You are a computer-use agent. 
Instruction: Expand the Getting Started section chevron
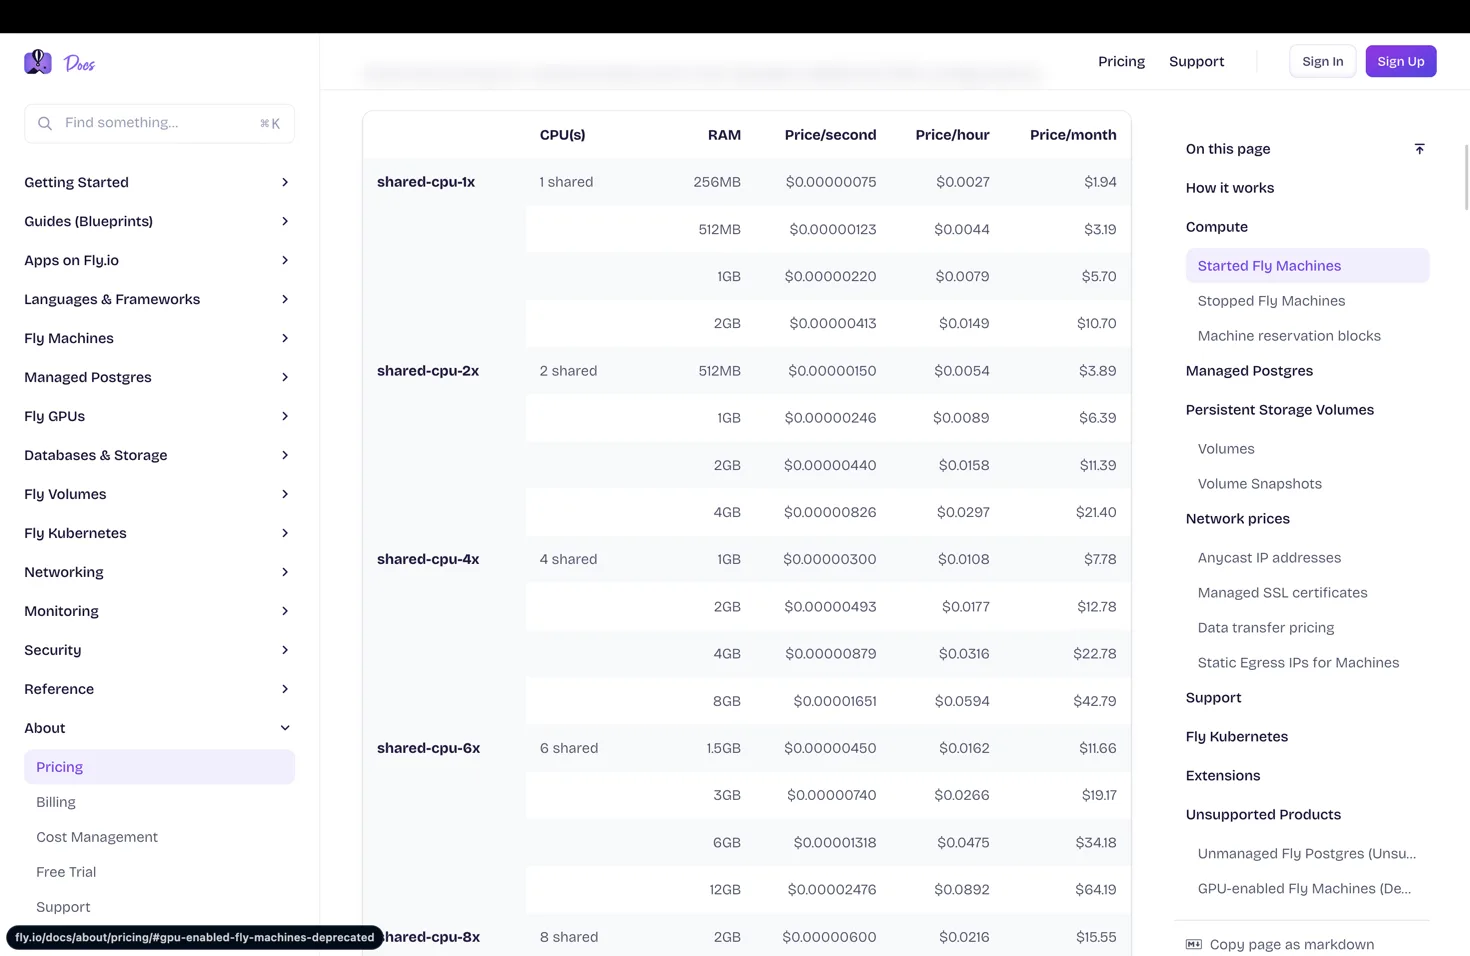[x=285, y=182]
